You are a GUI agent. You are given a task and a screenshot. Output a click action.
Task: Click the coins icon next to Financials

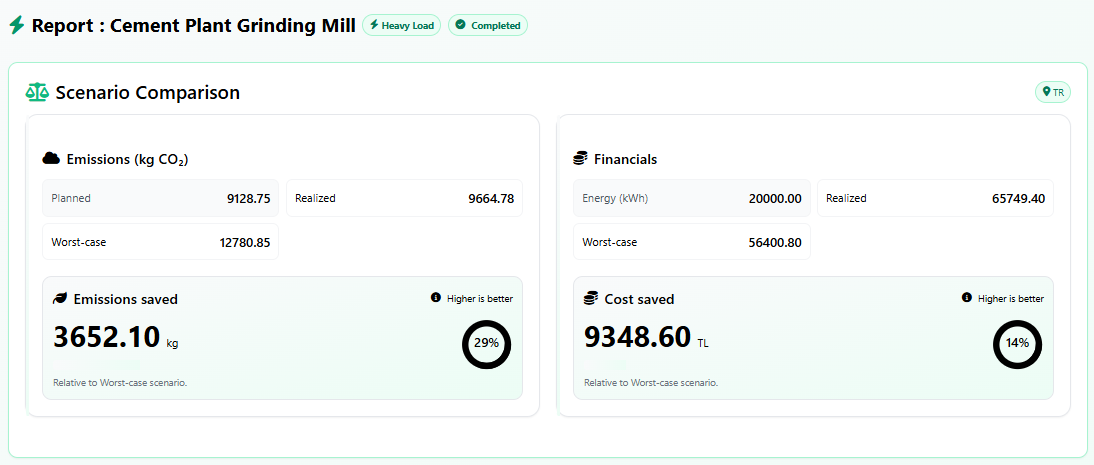[580, 159]
